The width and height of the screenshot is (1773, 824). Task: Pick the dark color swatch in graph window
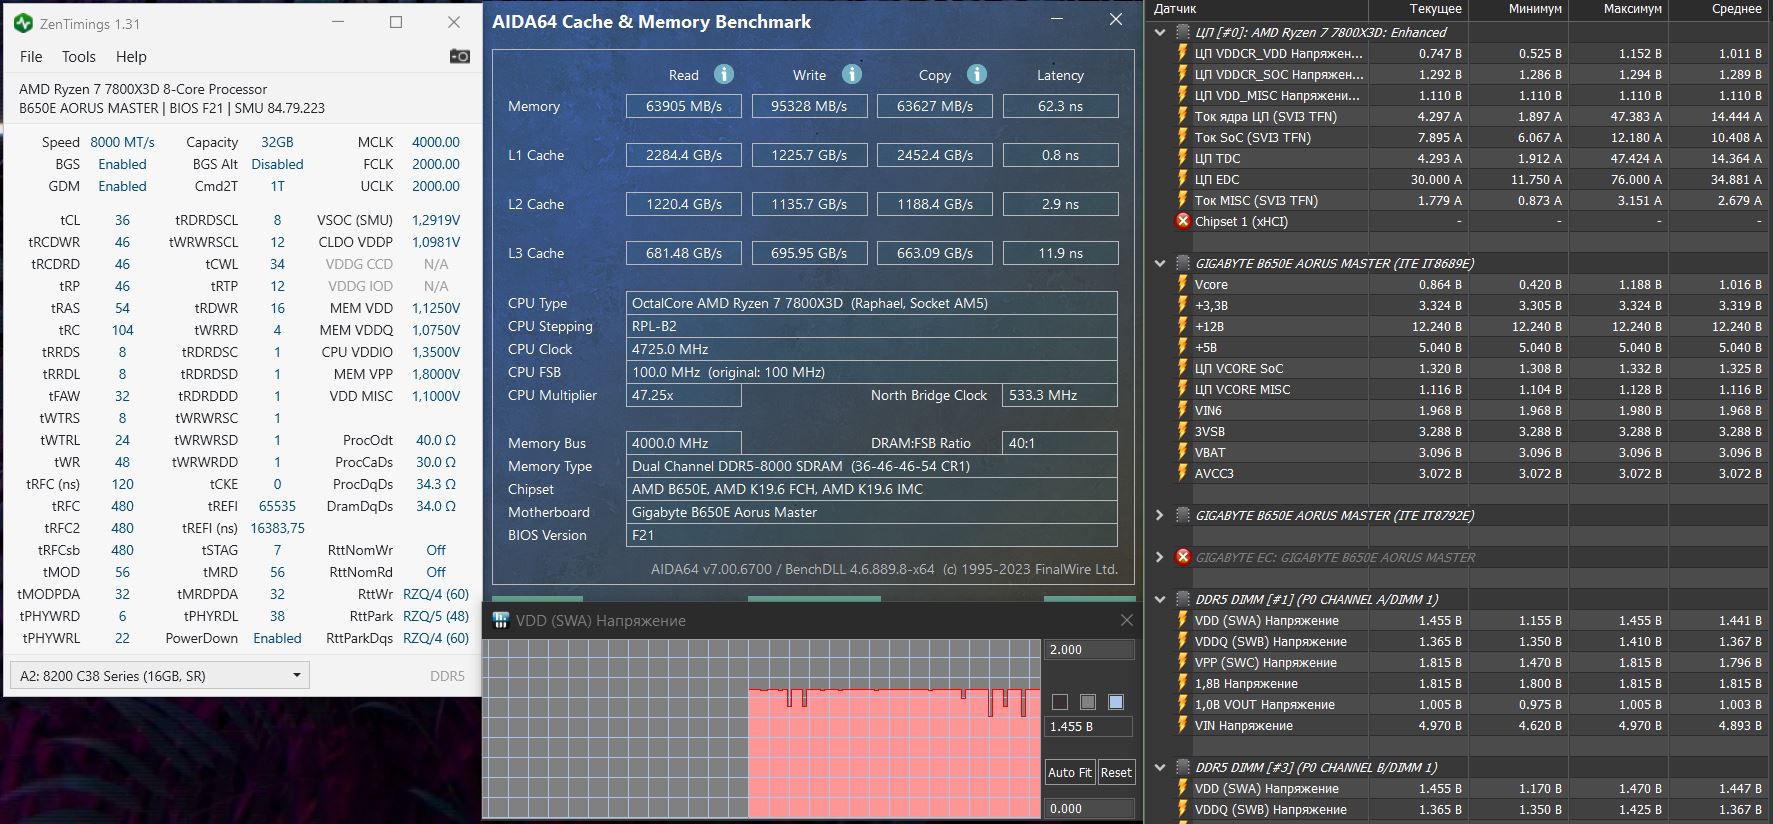[x=1060, y=702]
